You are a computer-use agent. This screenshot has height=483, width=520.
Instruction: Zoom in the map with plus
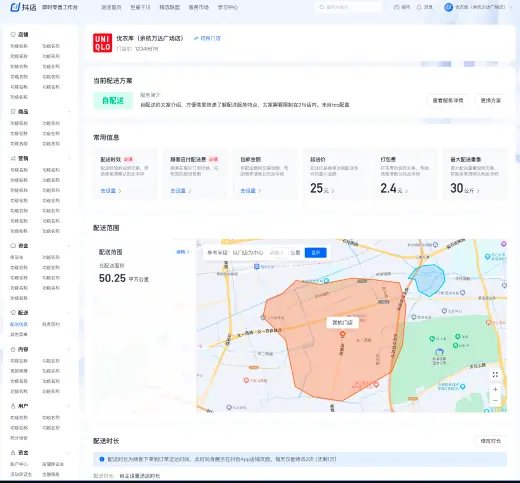pos(495,389)
